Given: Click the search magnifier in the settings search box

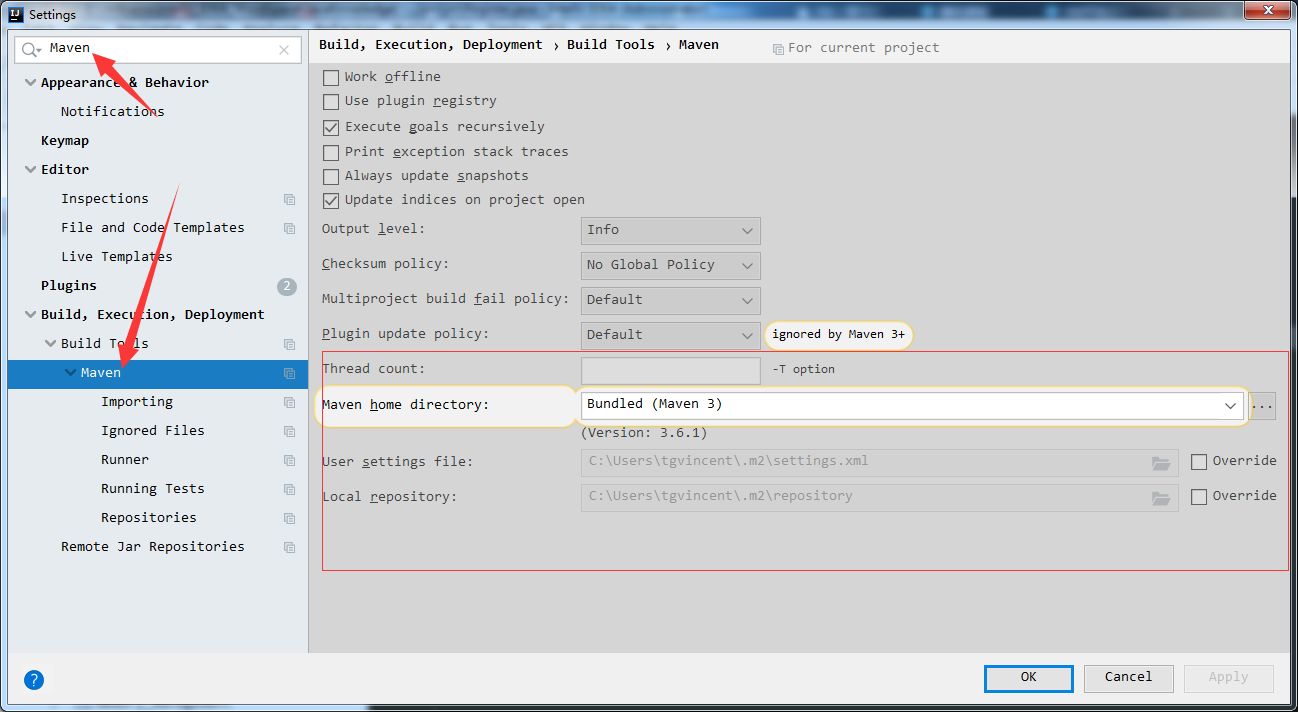Looking at the screenshot, I should pyautogui.click(x=31, y=48).
